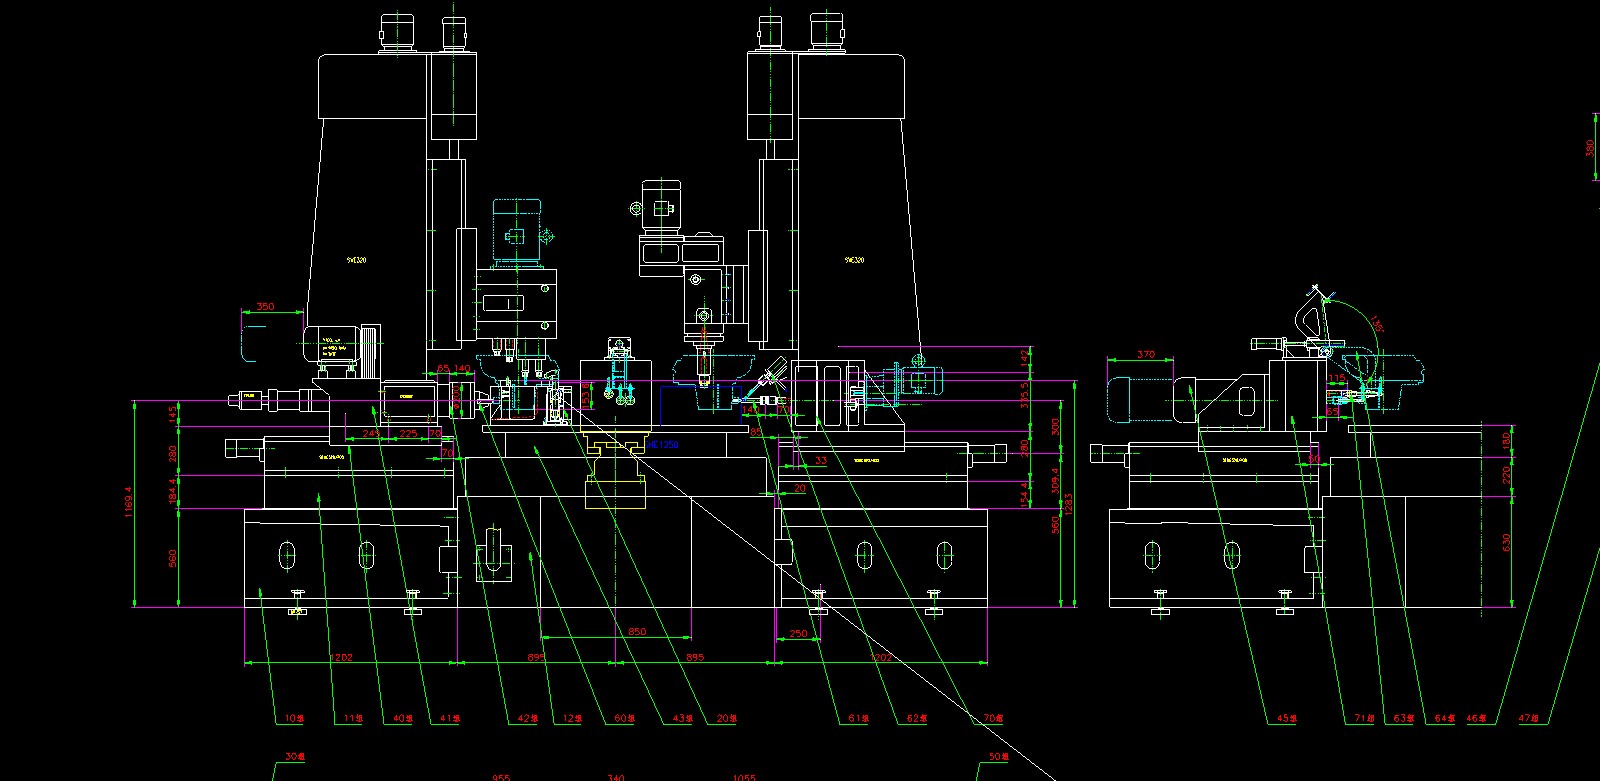Select the blue HE1250 text label

coord(662,444)
